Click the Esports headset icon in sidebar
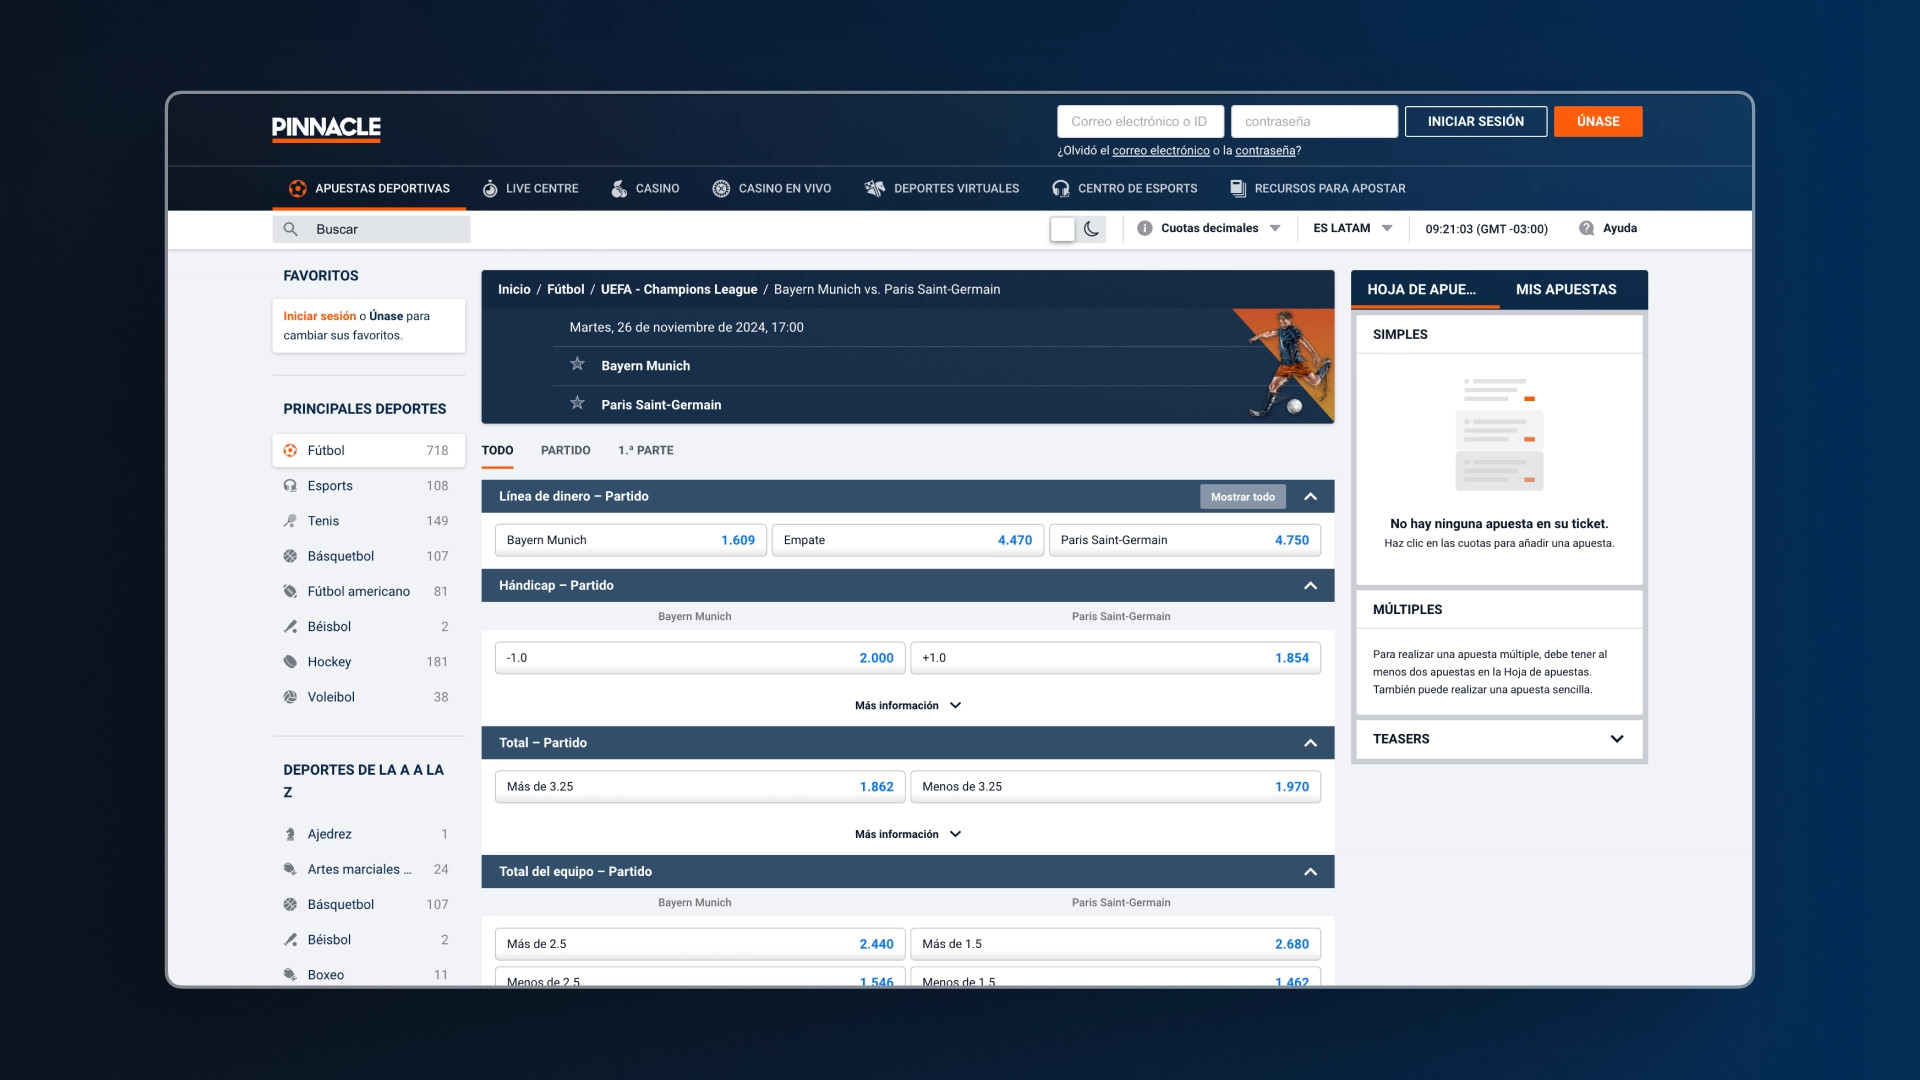1920x1080 pixels. coord(290,486)
